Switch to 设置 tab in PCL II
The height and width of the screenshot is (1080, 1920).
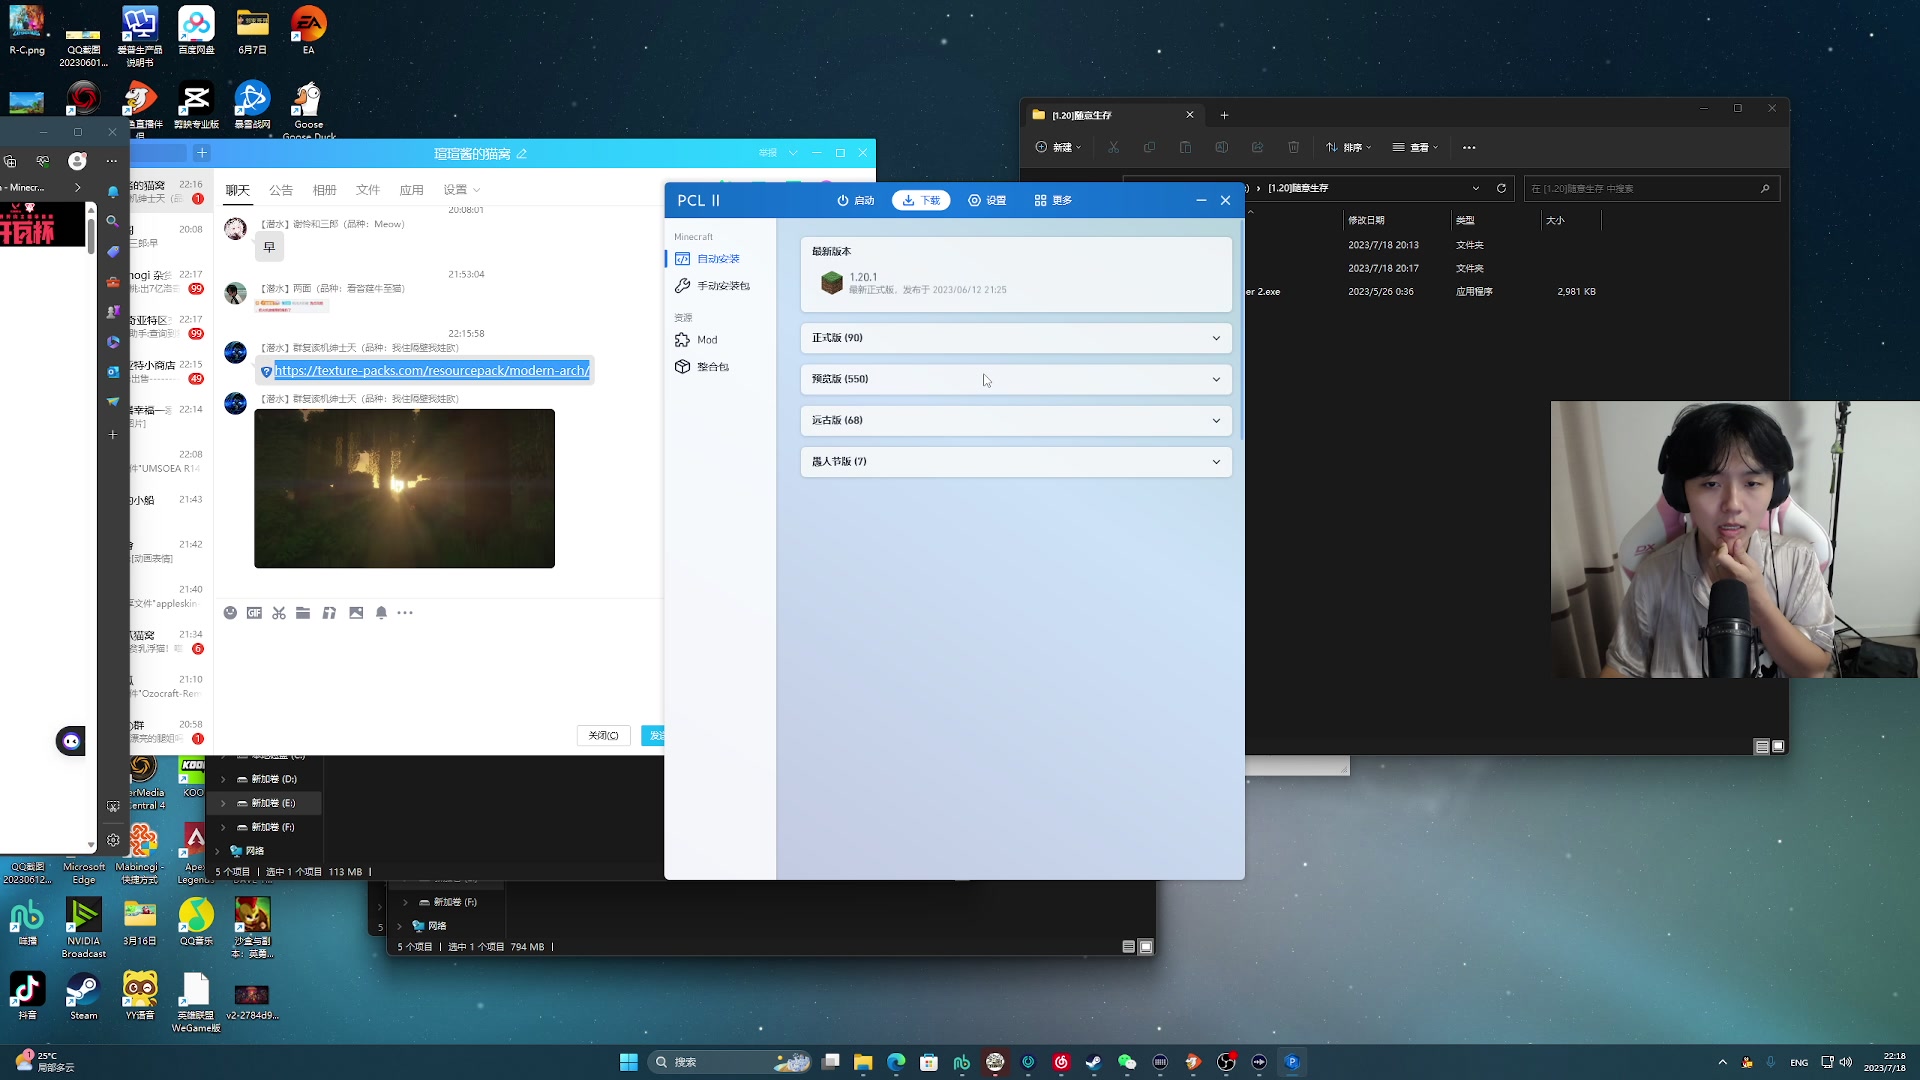pos(987,200)
